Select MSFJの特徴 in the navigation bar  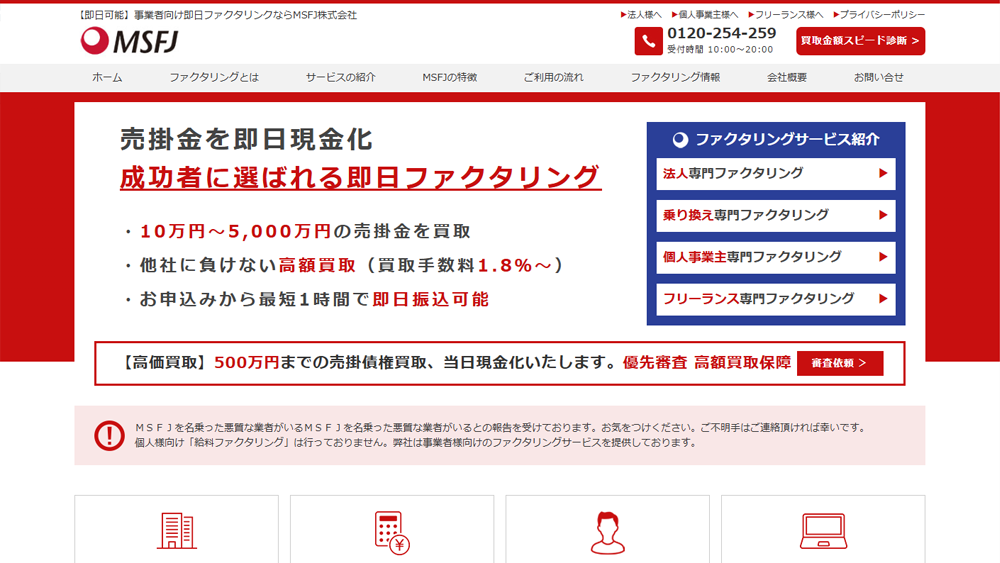coord(450,77)
